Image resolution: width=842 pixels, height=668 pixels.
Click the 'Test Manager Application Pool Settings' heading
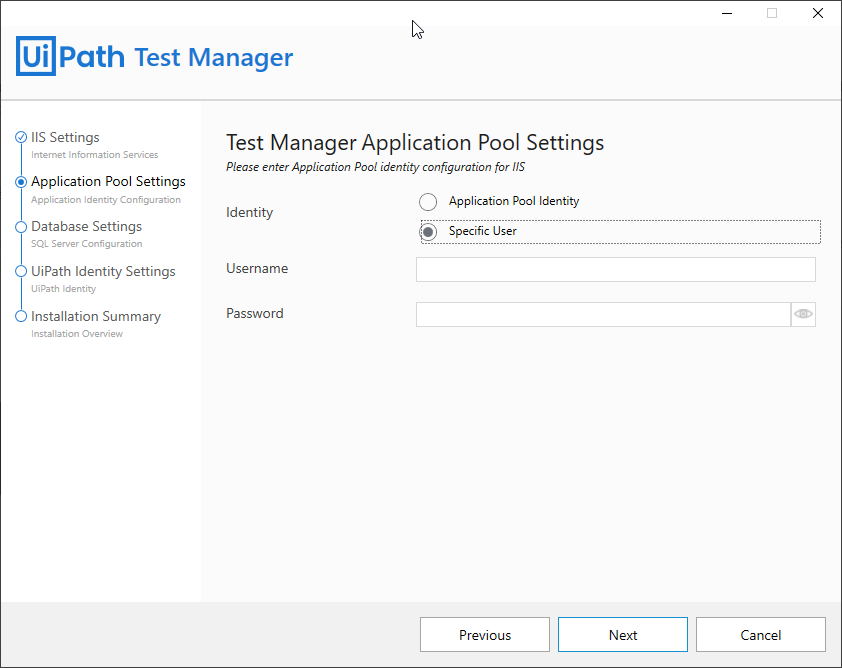pos(415,143)
